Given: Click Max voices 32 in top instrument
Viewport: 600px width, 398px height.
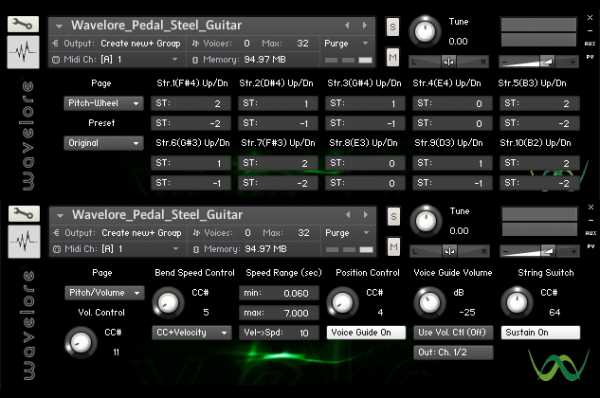Looking at the screenshot, I should click(x=303, y=44).
